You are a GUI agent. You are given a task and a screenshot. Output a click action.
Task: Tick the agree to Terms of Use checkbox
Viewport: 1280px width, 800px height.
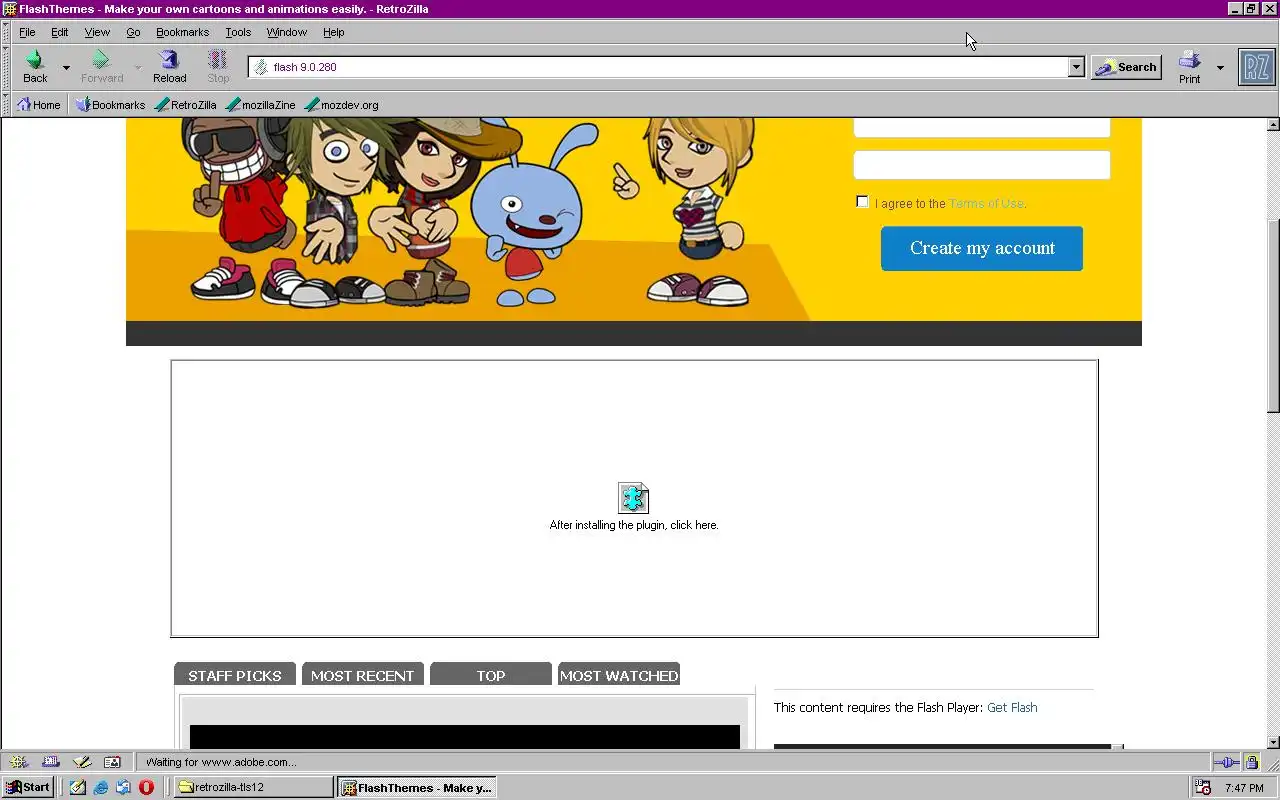(862, 202)
